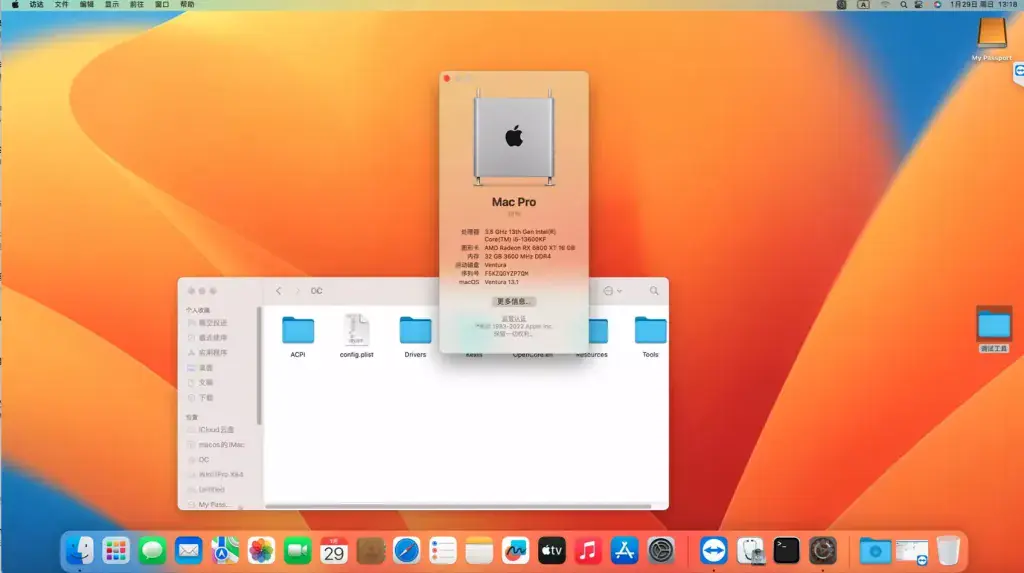This screenshot has width=1024, height=573.
Task: Click 更多信息 button in About This Mac
Action: pyautogui.click(x=513, y=301)
